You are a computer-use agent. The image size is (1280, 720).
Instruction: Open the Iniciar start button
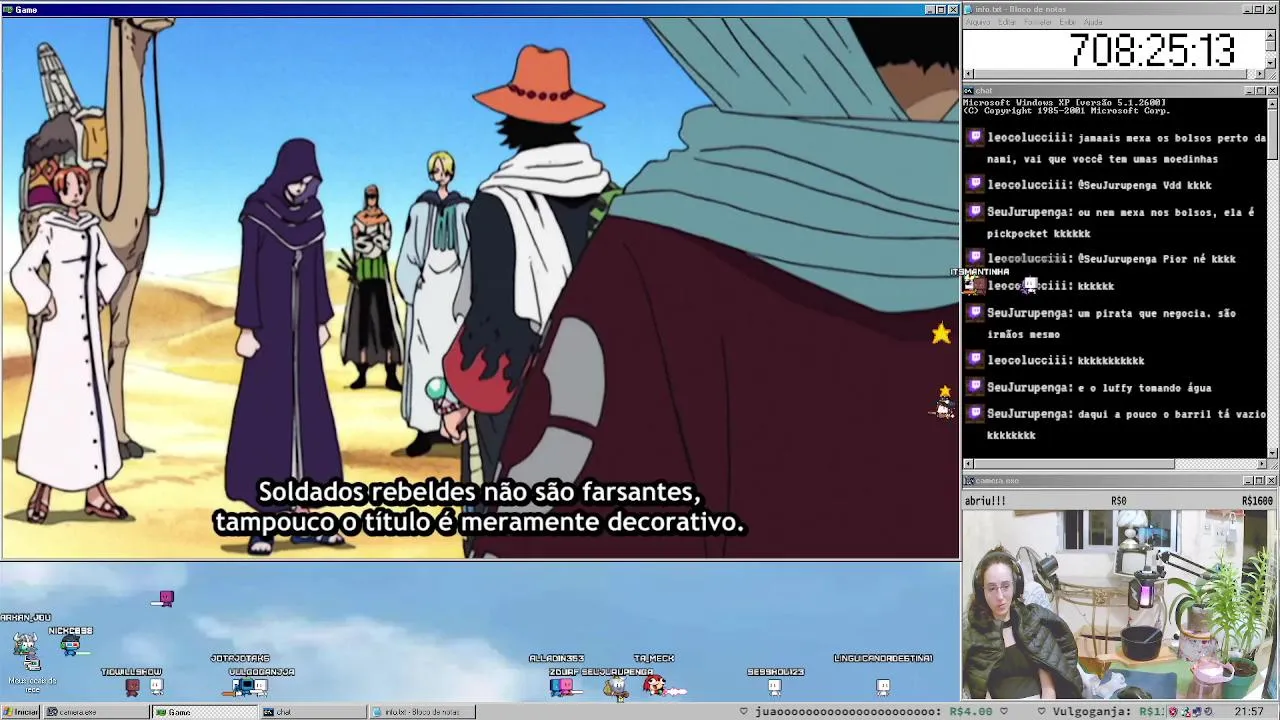(x=20, y=712)
